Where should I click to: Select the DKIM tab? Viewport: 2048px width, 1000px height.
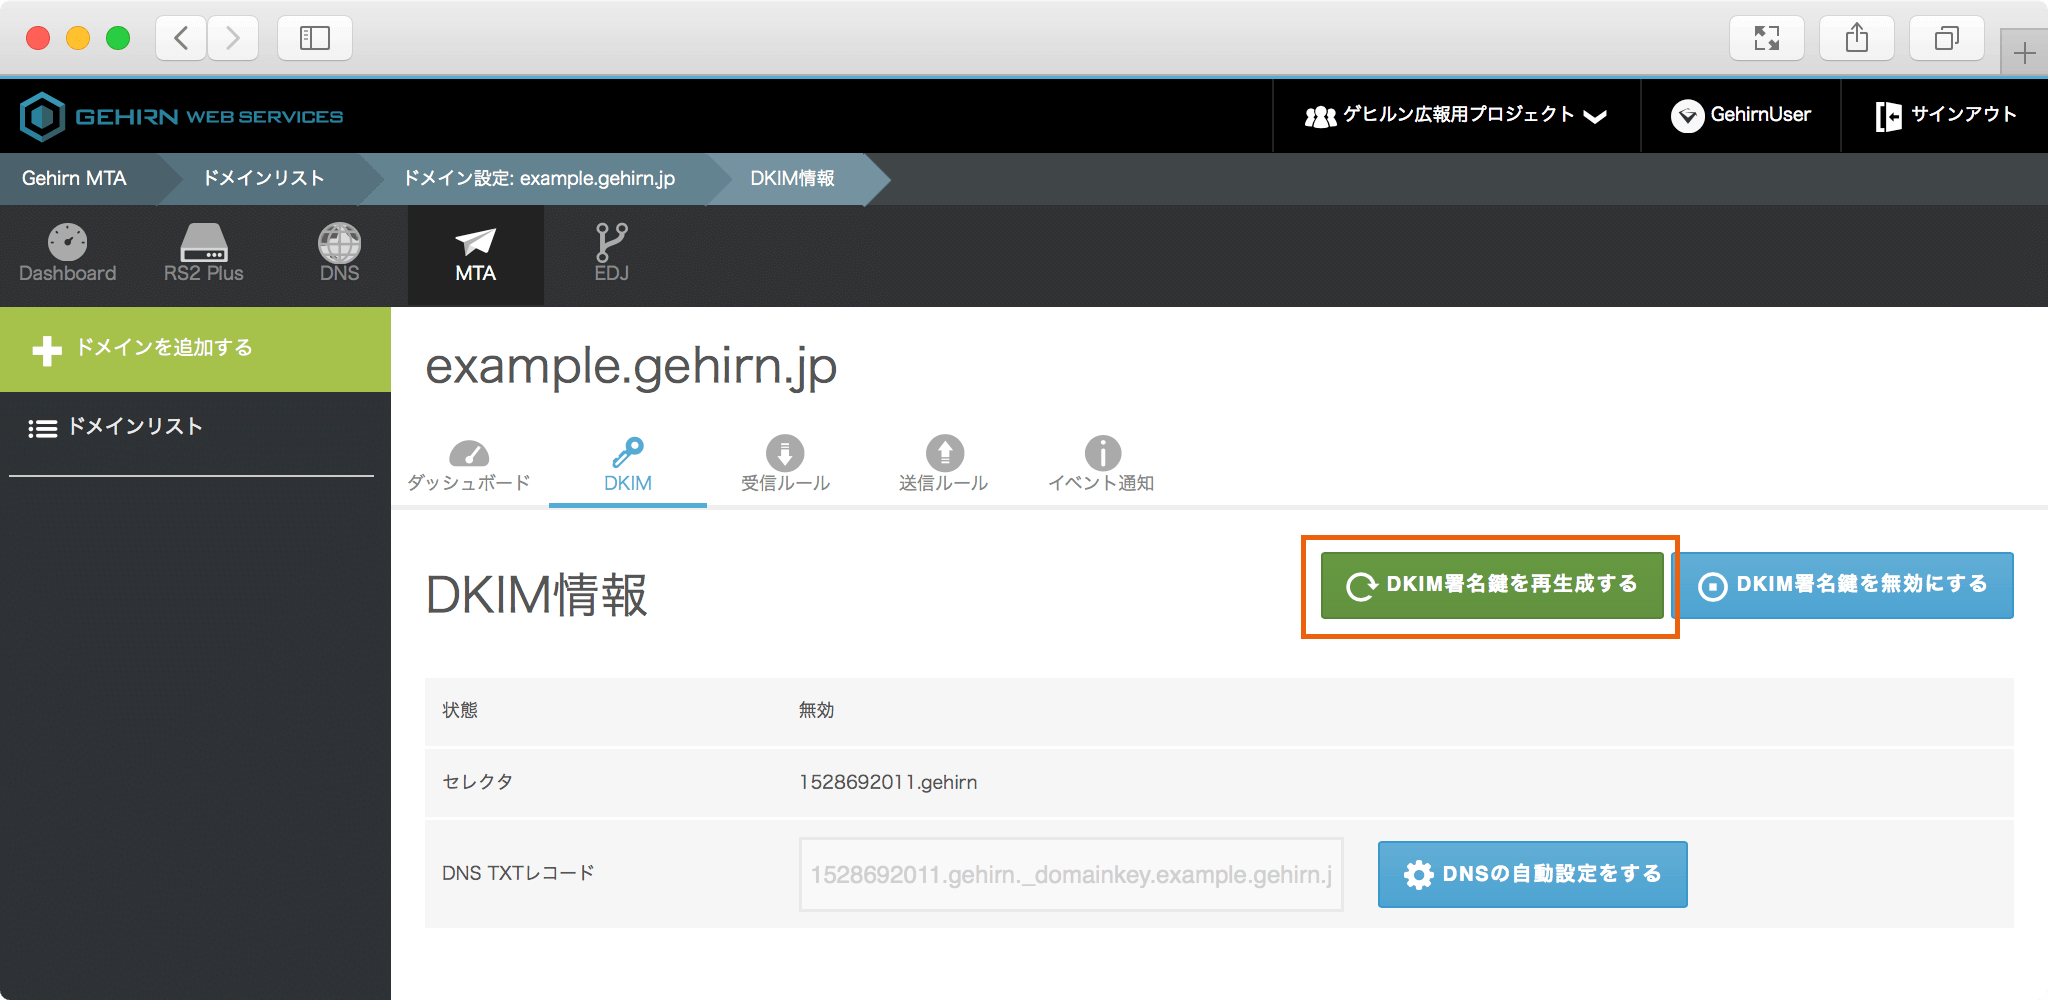(628, 466)
